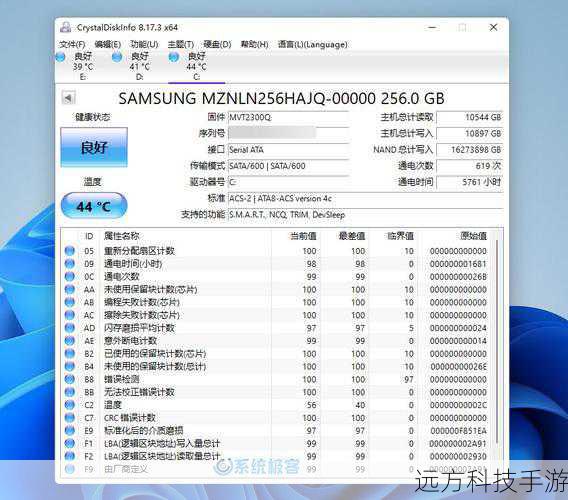This screenshot has width=568, height=500.
Task: Select raw value 000000001681
Action: (x=458, y=264)
